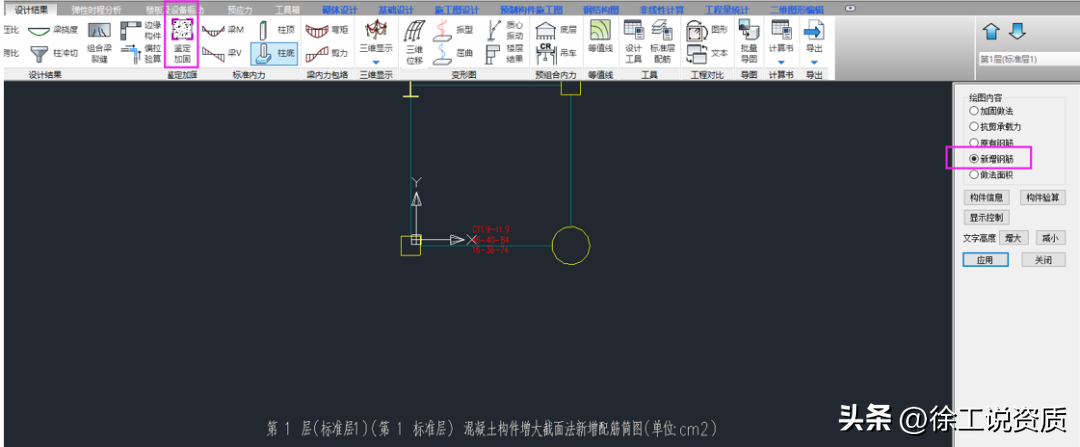
Task: Open the 标准层配筋 standard floor reinforcement
Action: tap(662, 41)
